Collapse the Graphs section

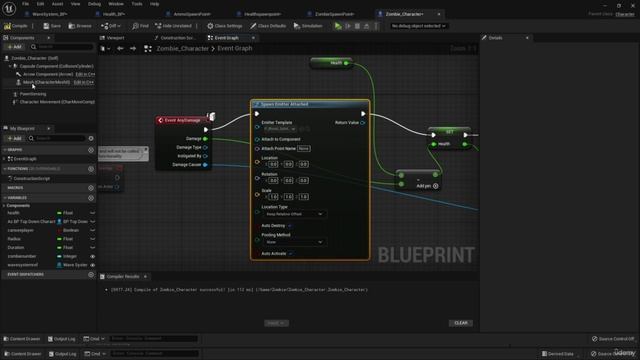4,150
